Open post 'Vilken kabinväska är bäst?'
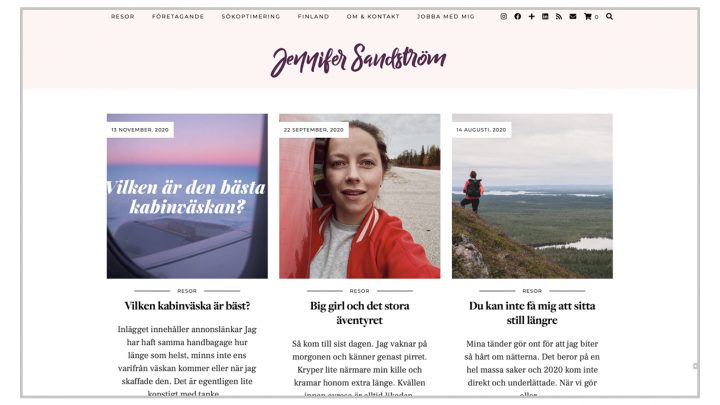720x405 pixels. (x=187, y=306)
